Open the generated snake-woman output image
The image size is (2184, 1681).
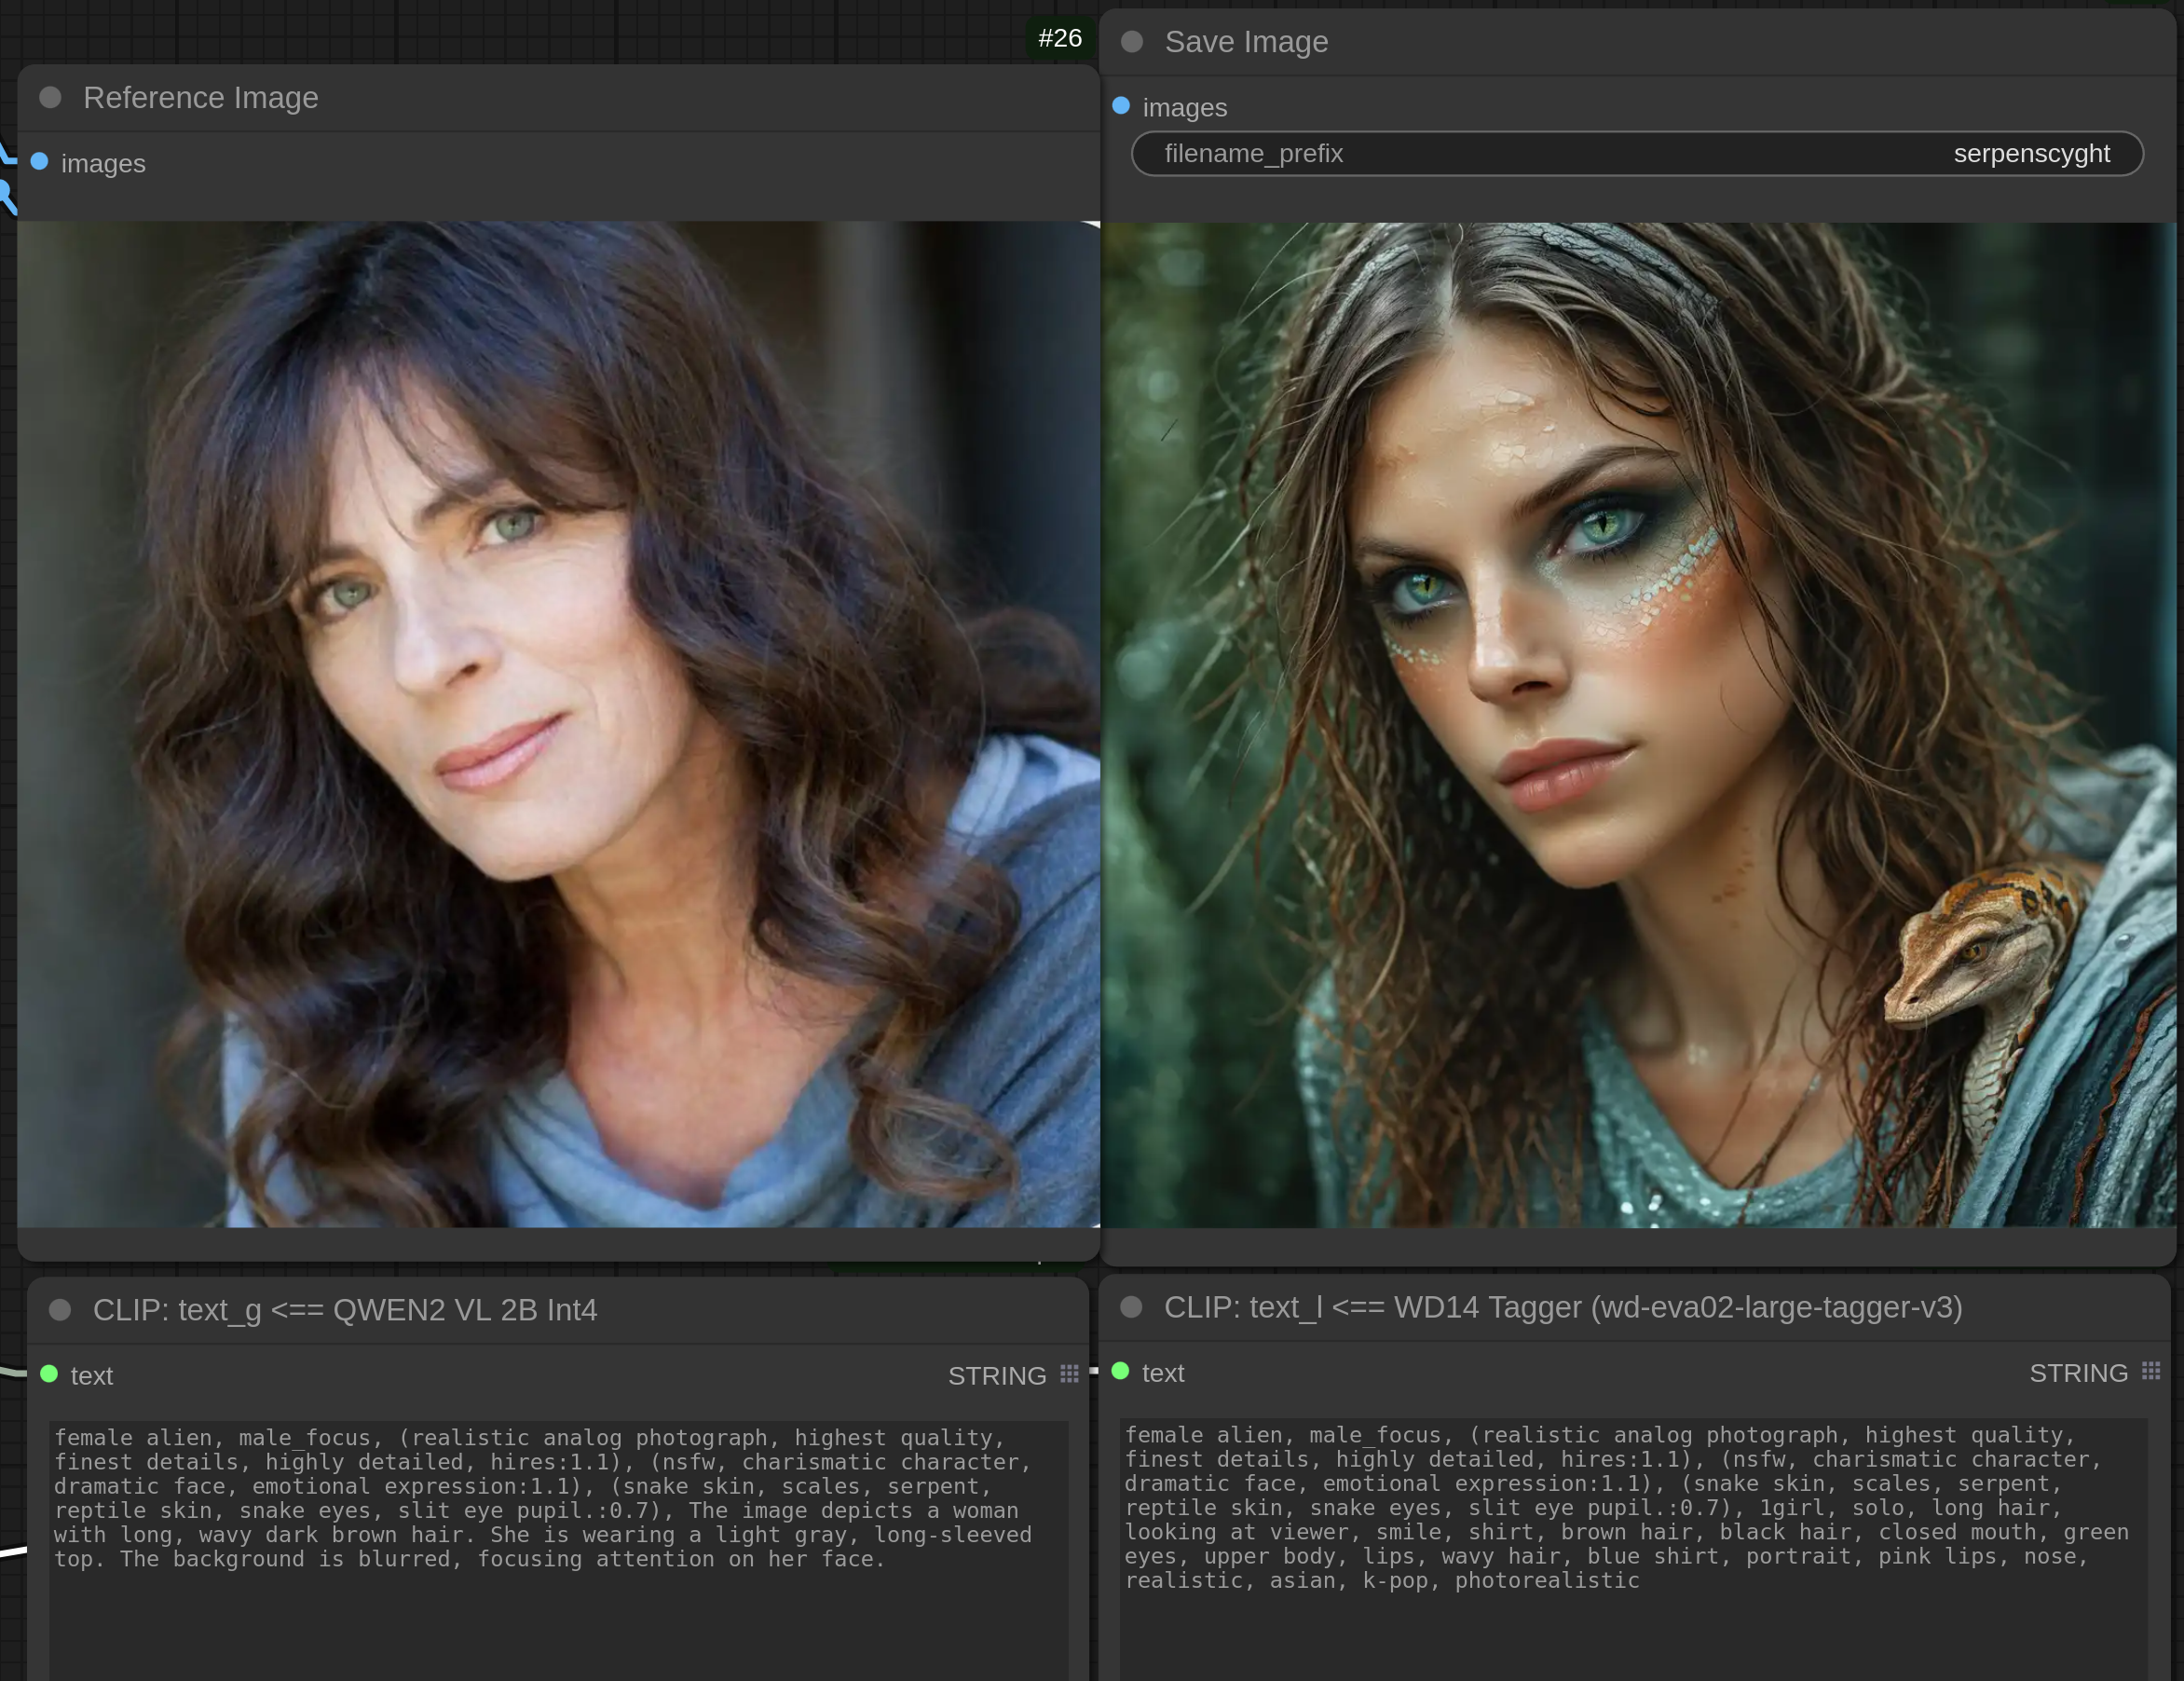coord(1638,724)
